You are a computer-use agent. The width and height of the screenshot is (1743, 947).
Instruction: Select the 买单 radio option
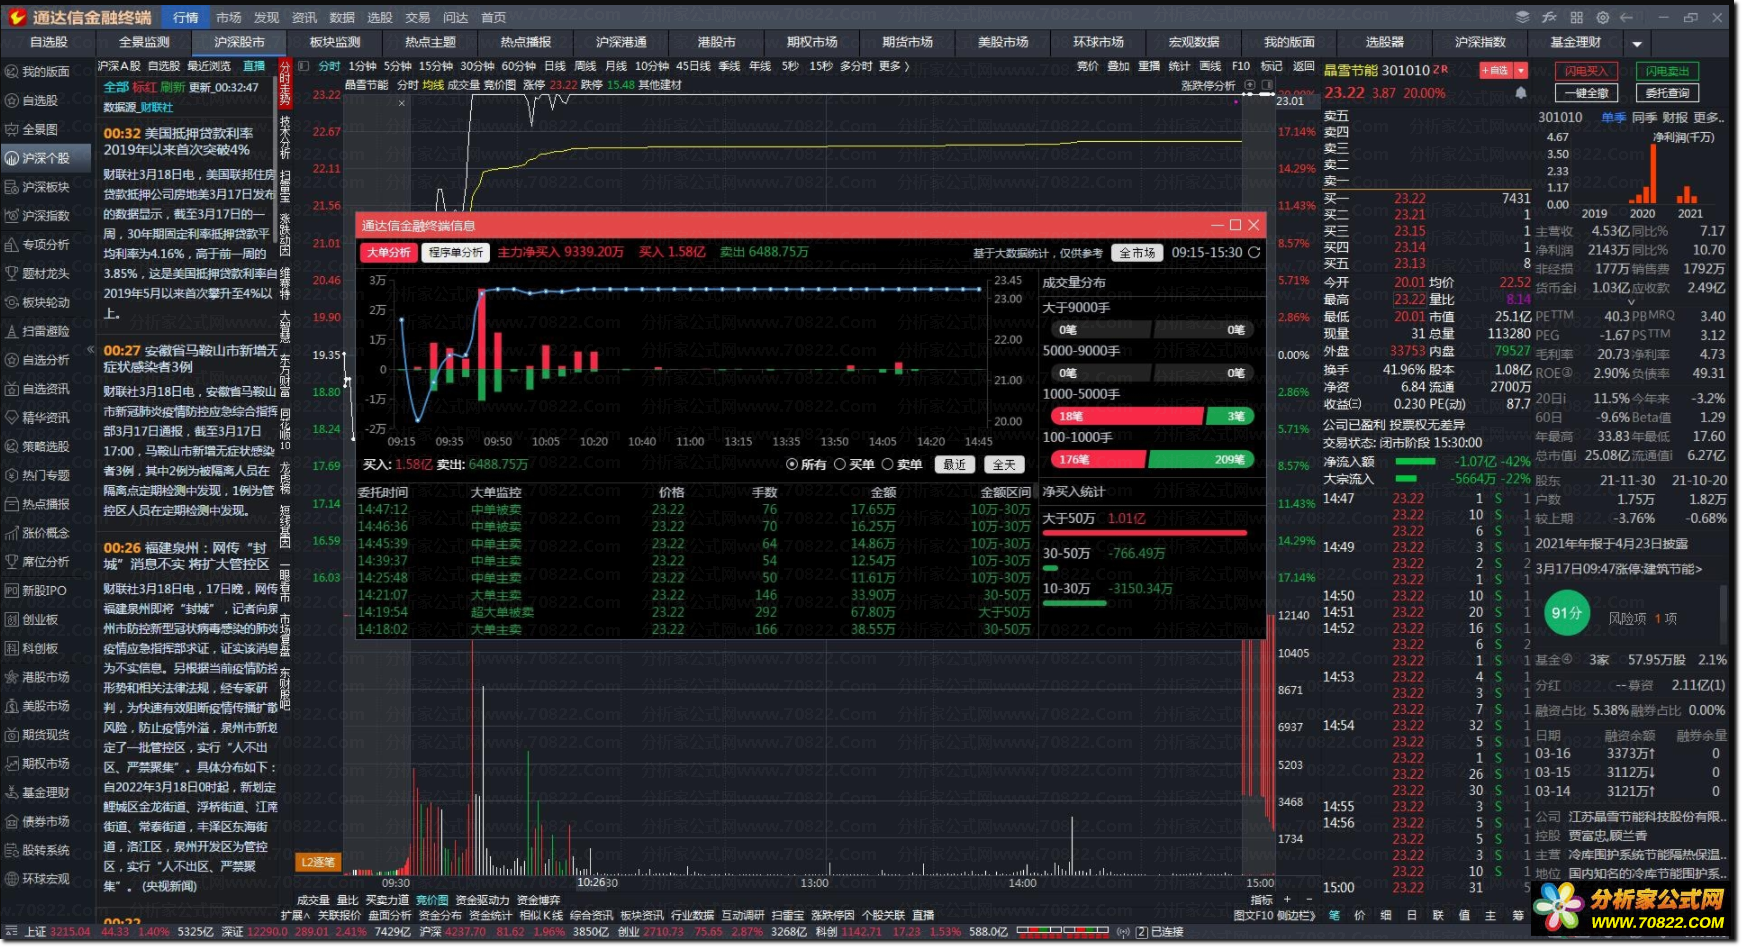point(853,464)
